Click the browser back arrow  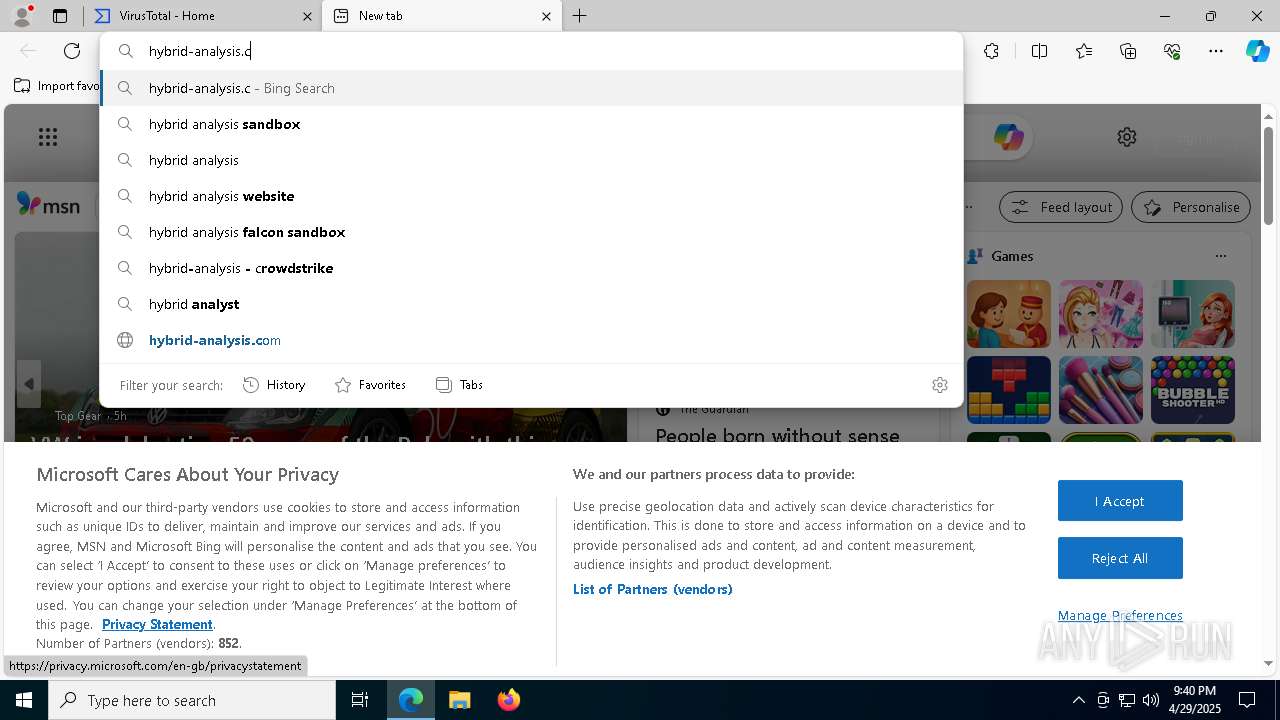point(28,51)
